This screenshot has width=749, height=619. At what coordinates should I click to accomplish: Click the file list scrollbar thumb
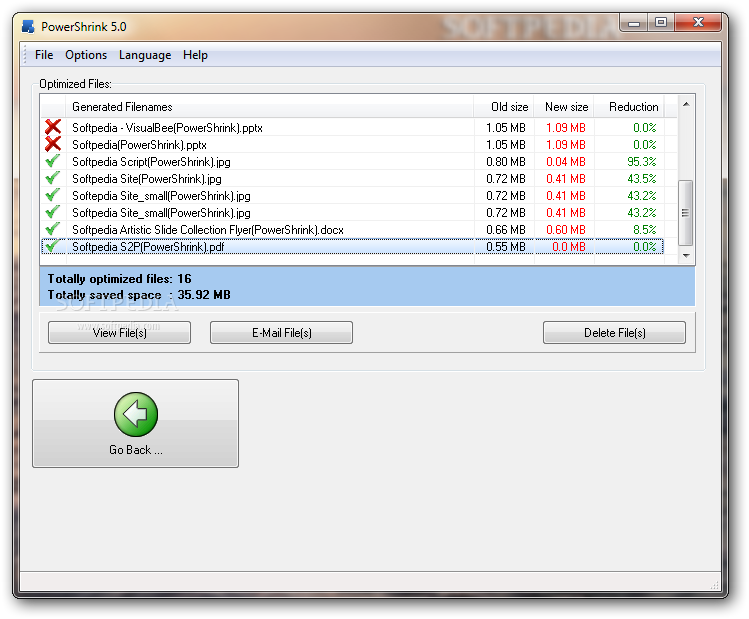pos(686,213)
